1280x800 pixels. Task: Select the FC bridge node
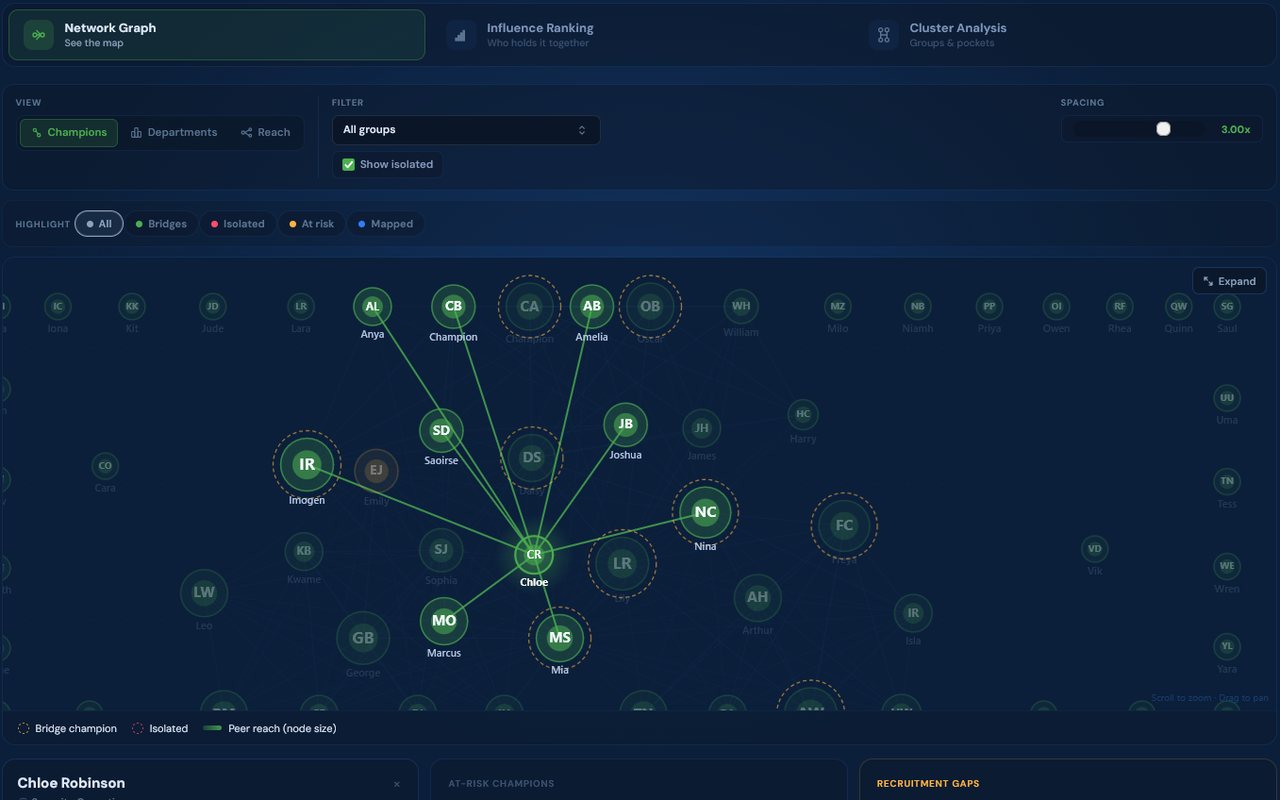844,525
